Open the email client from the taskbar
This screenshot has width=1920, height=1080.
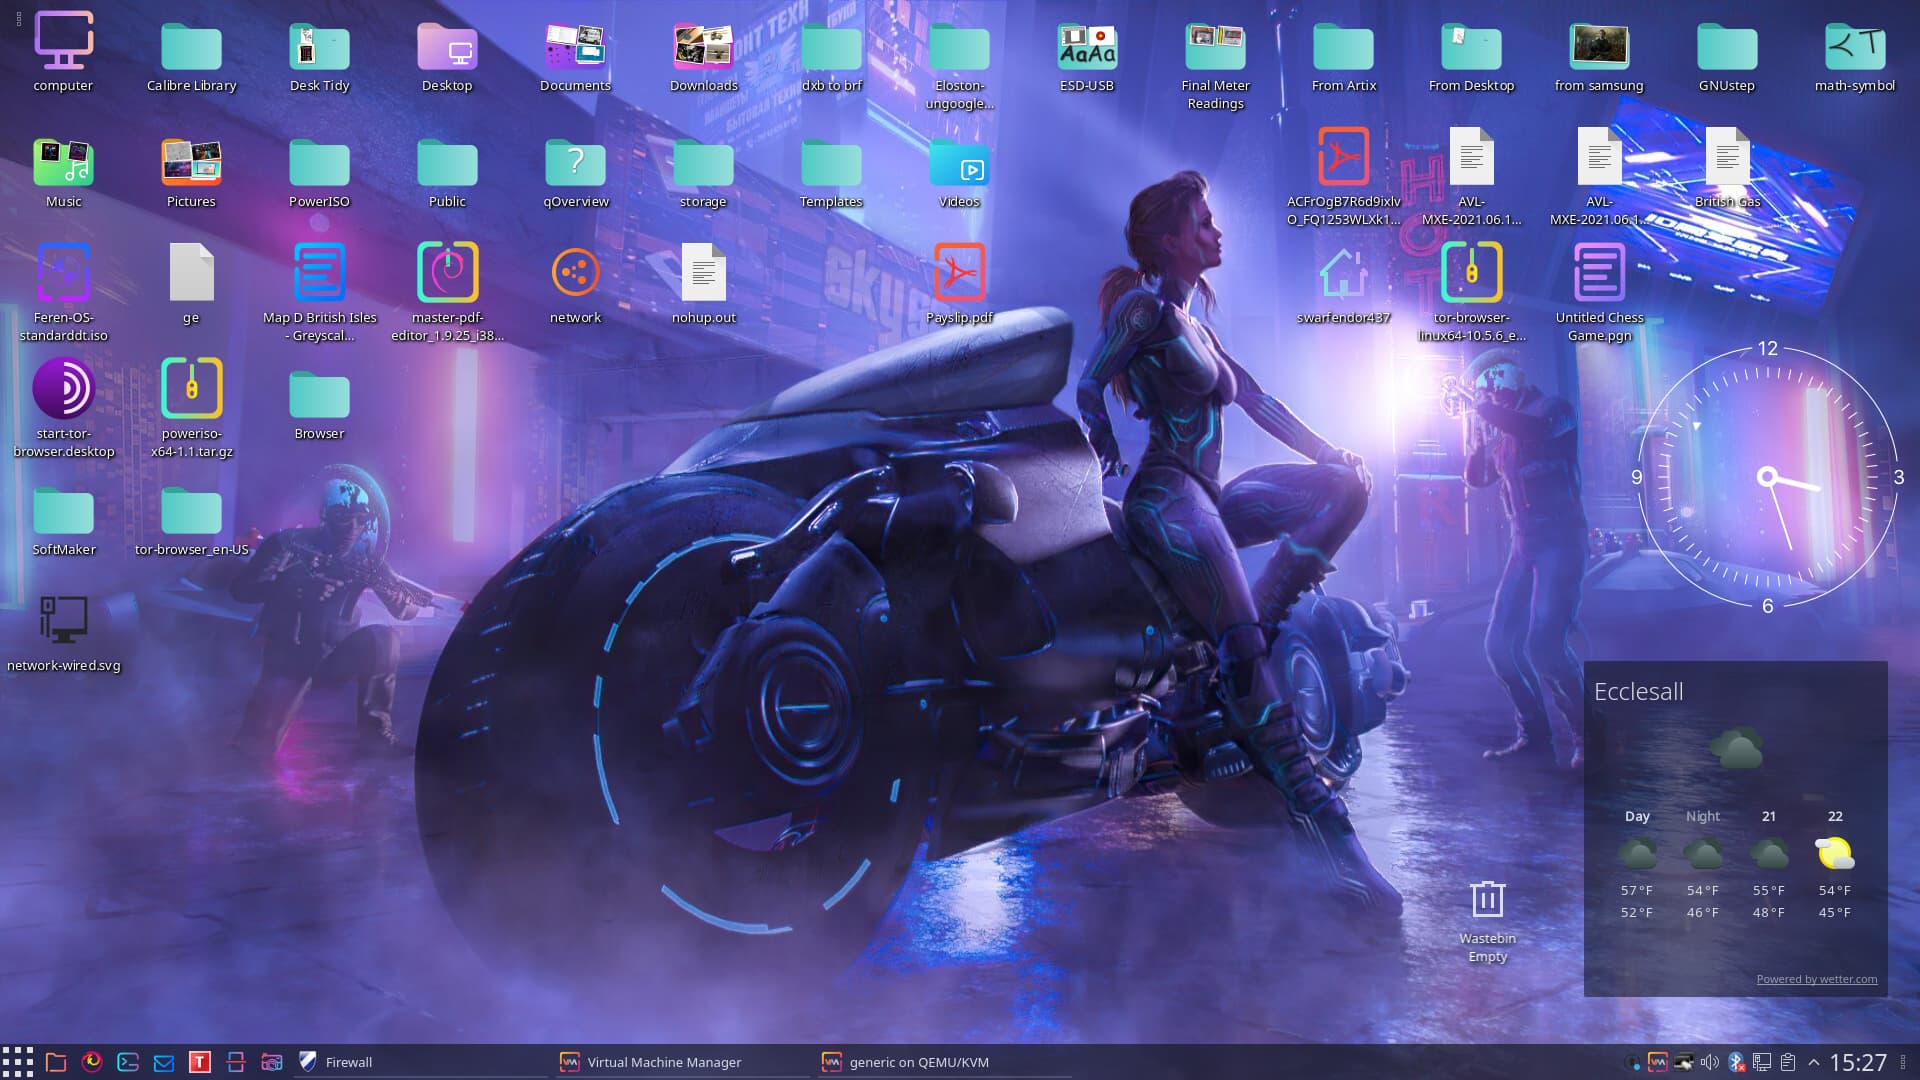click(x=164, y=1062)
